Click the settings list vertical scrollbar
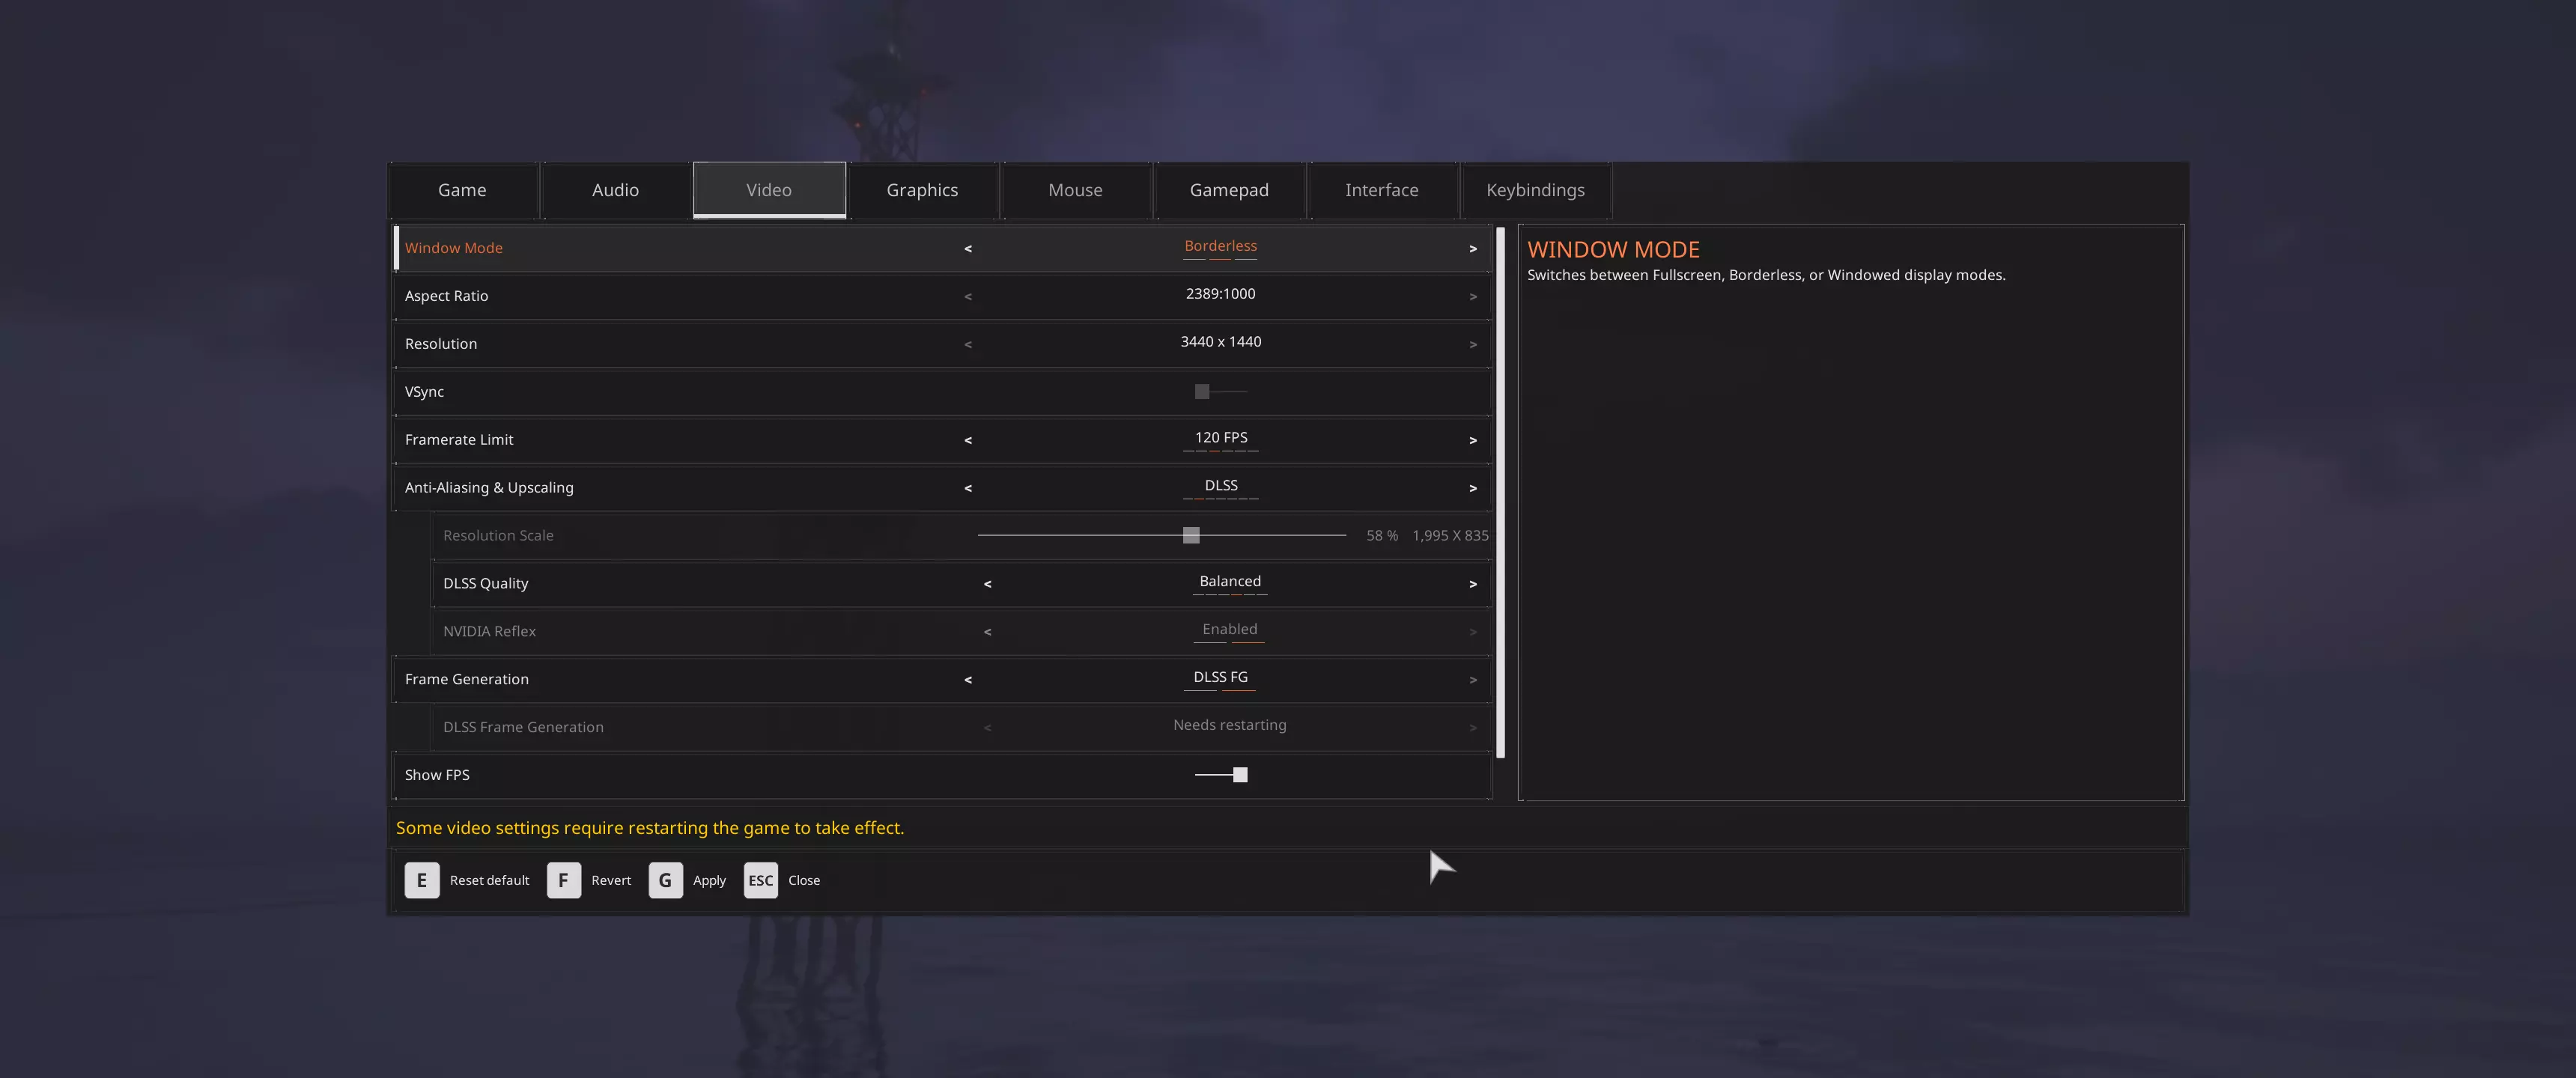Screen dimensions: 2576x1078 point(1499,492)
